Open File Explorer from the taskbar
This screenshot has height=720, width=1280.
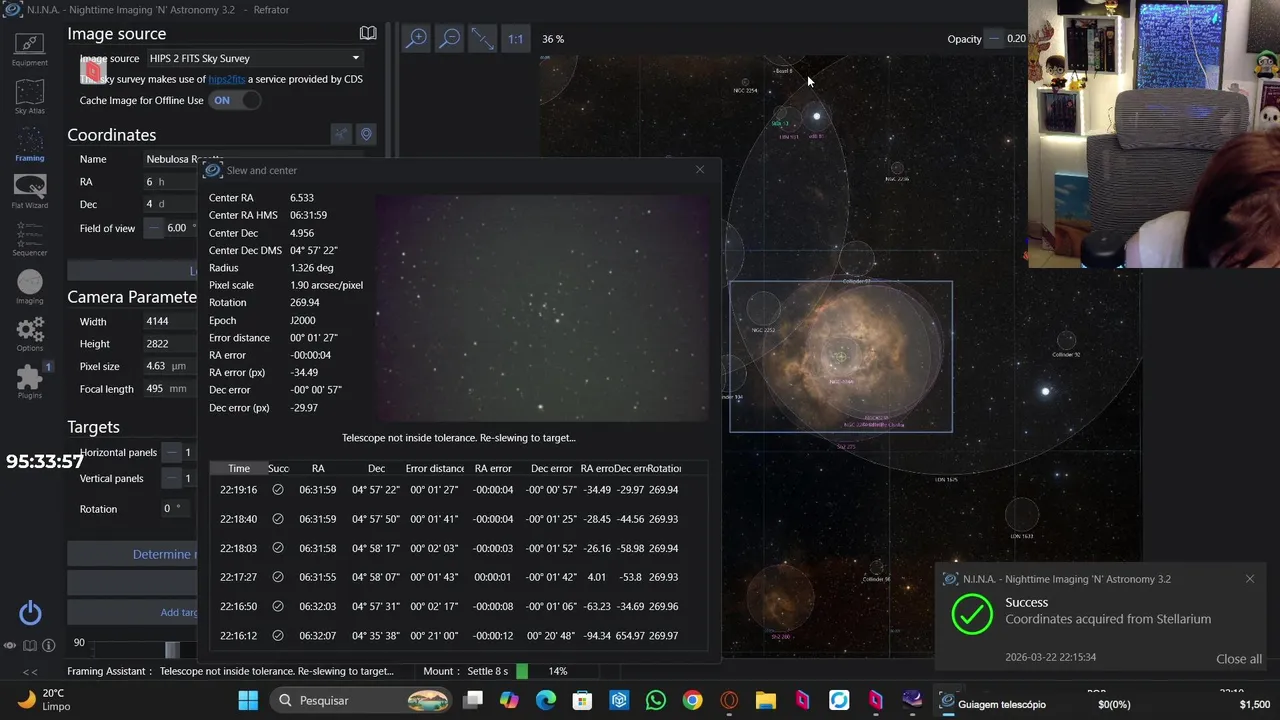coord(766,700)
